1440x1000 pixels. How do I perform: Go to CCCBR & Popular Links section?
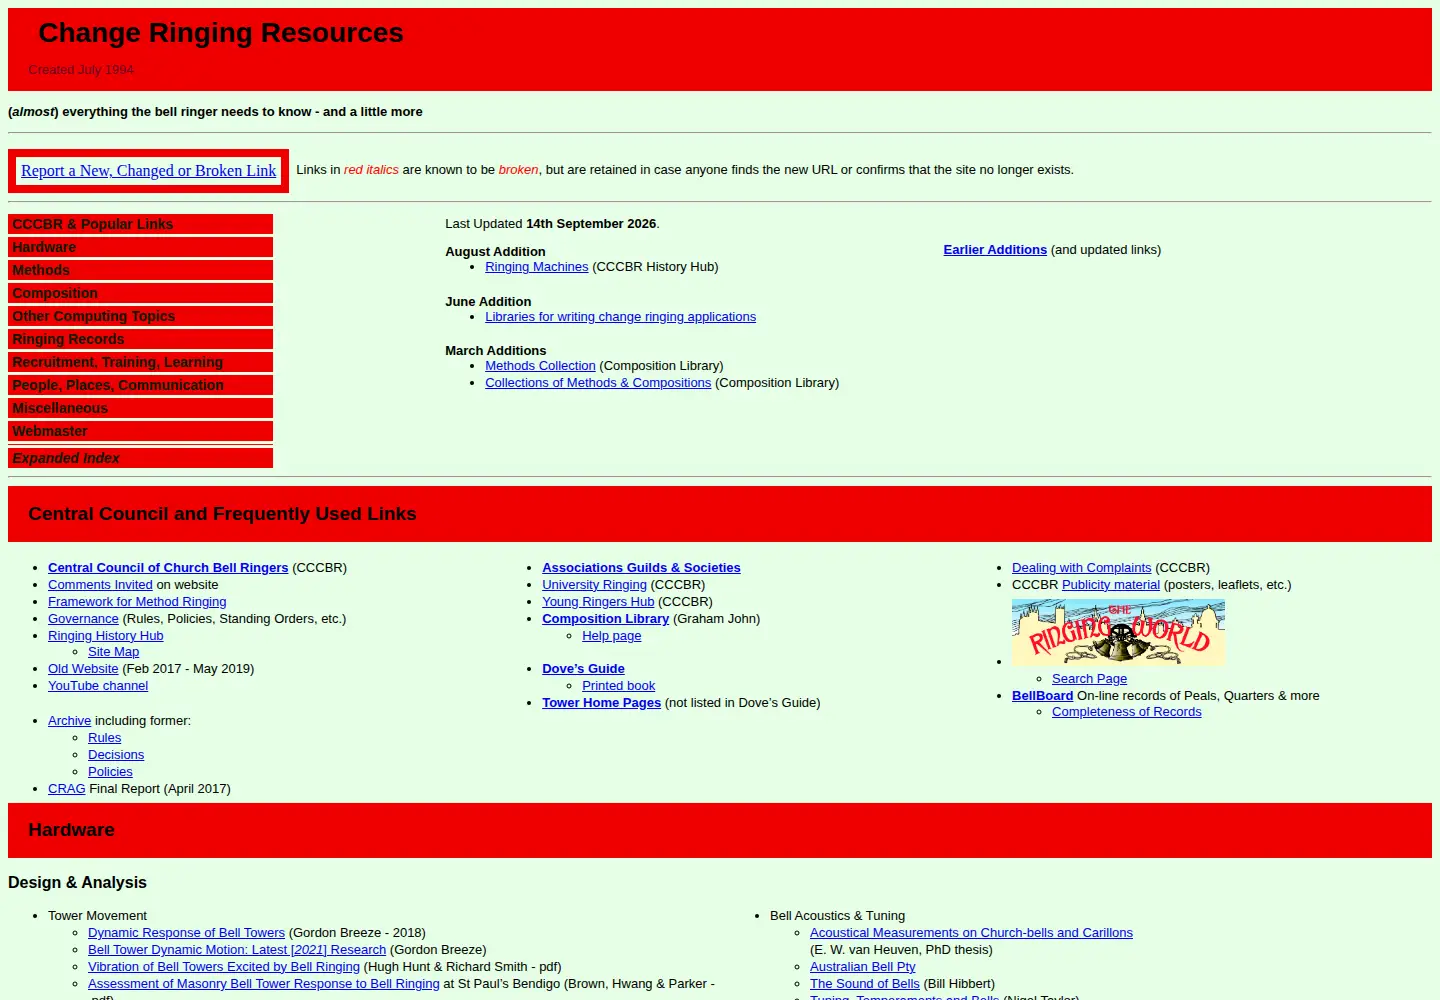tap(140, 224)
